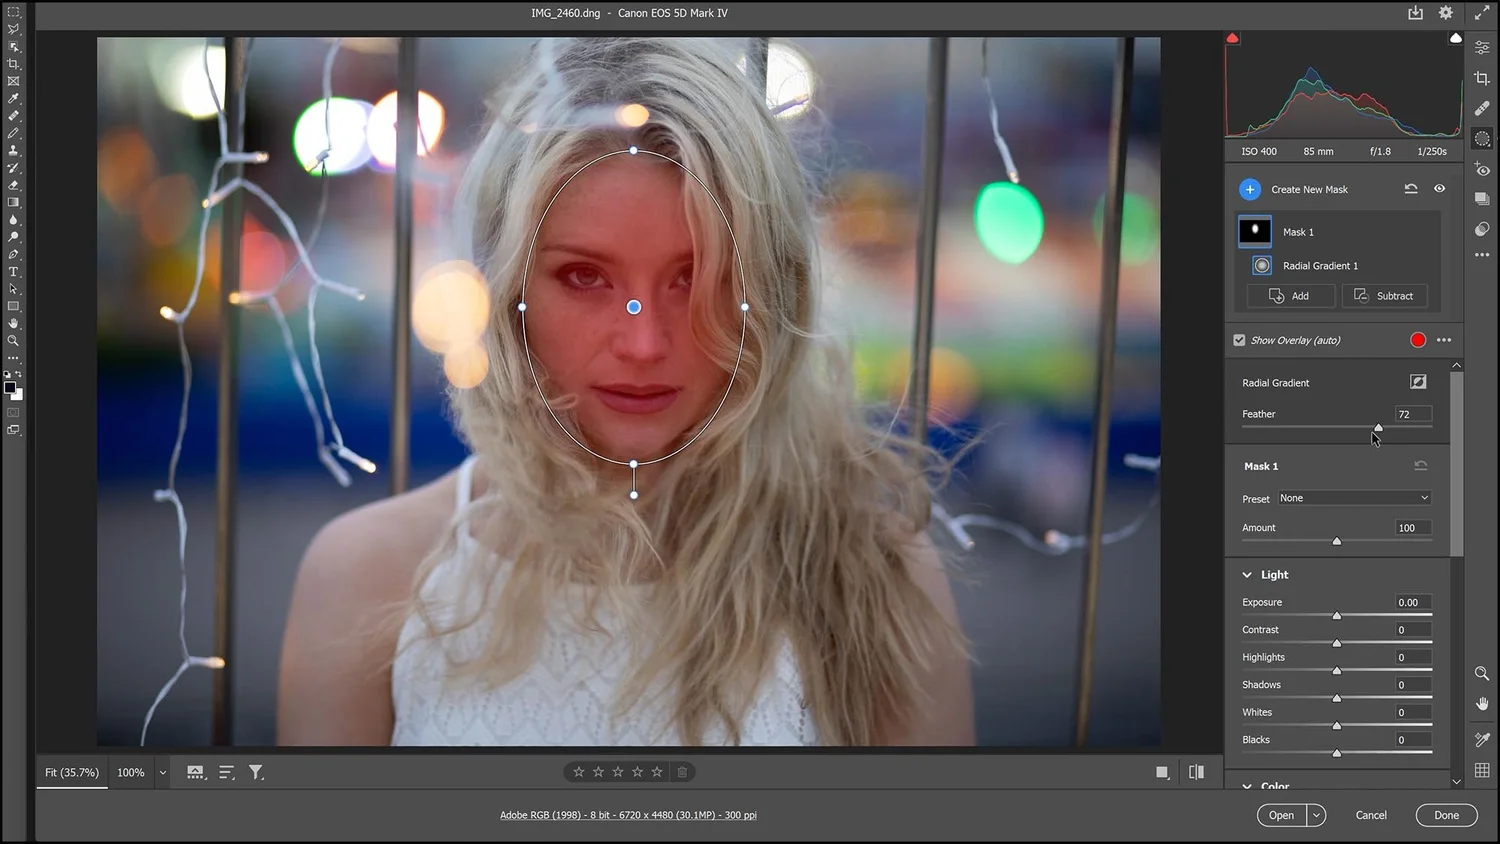
Task: Click the red mask overlay color swatch
Action: tap(1417, 340)
